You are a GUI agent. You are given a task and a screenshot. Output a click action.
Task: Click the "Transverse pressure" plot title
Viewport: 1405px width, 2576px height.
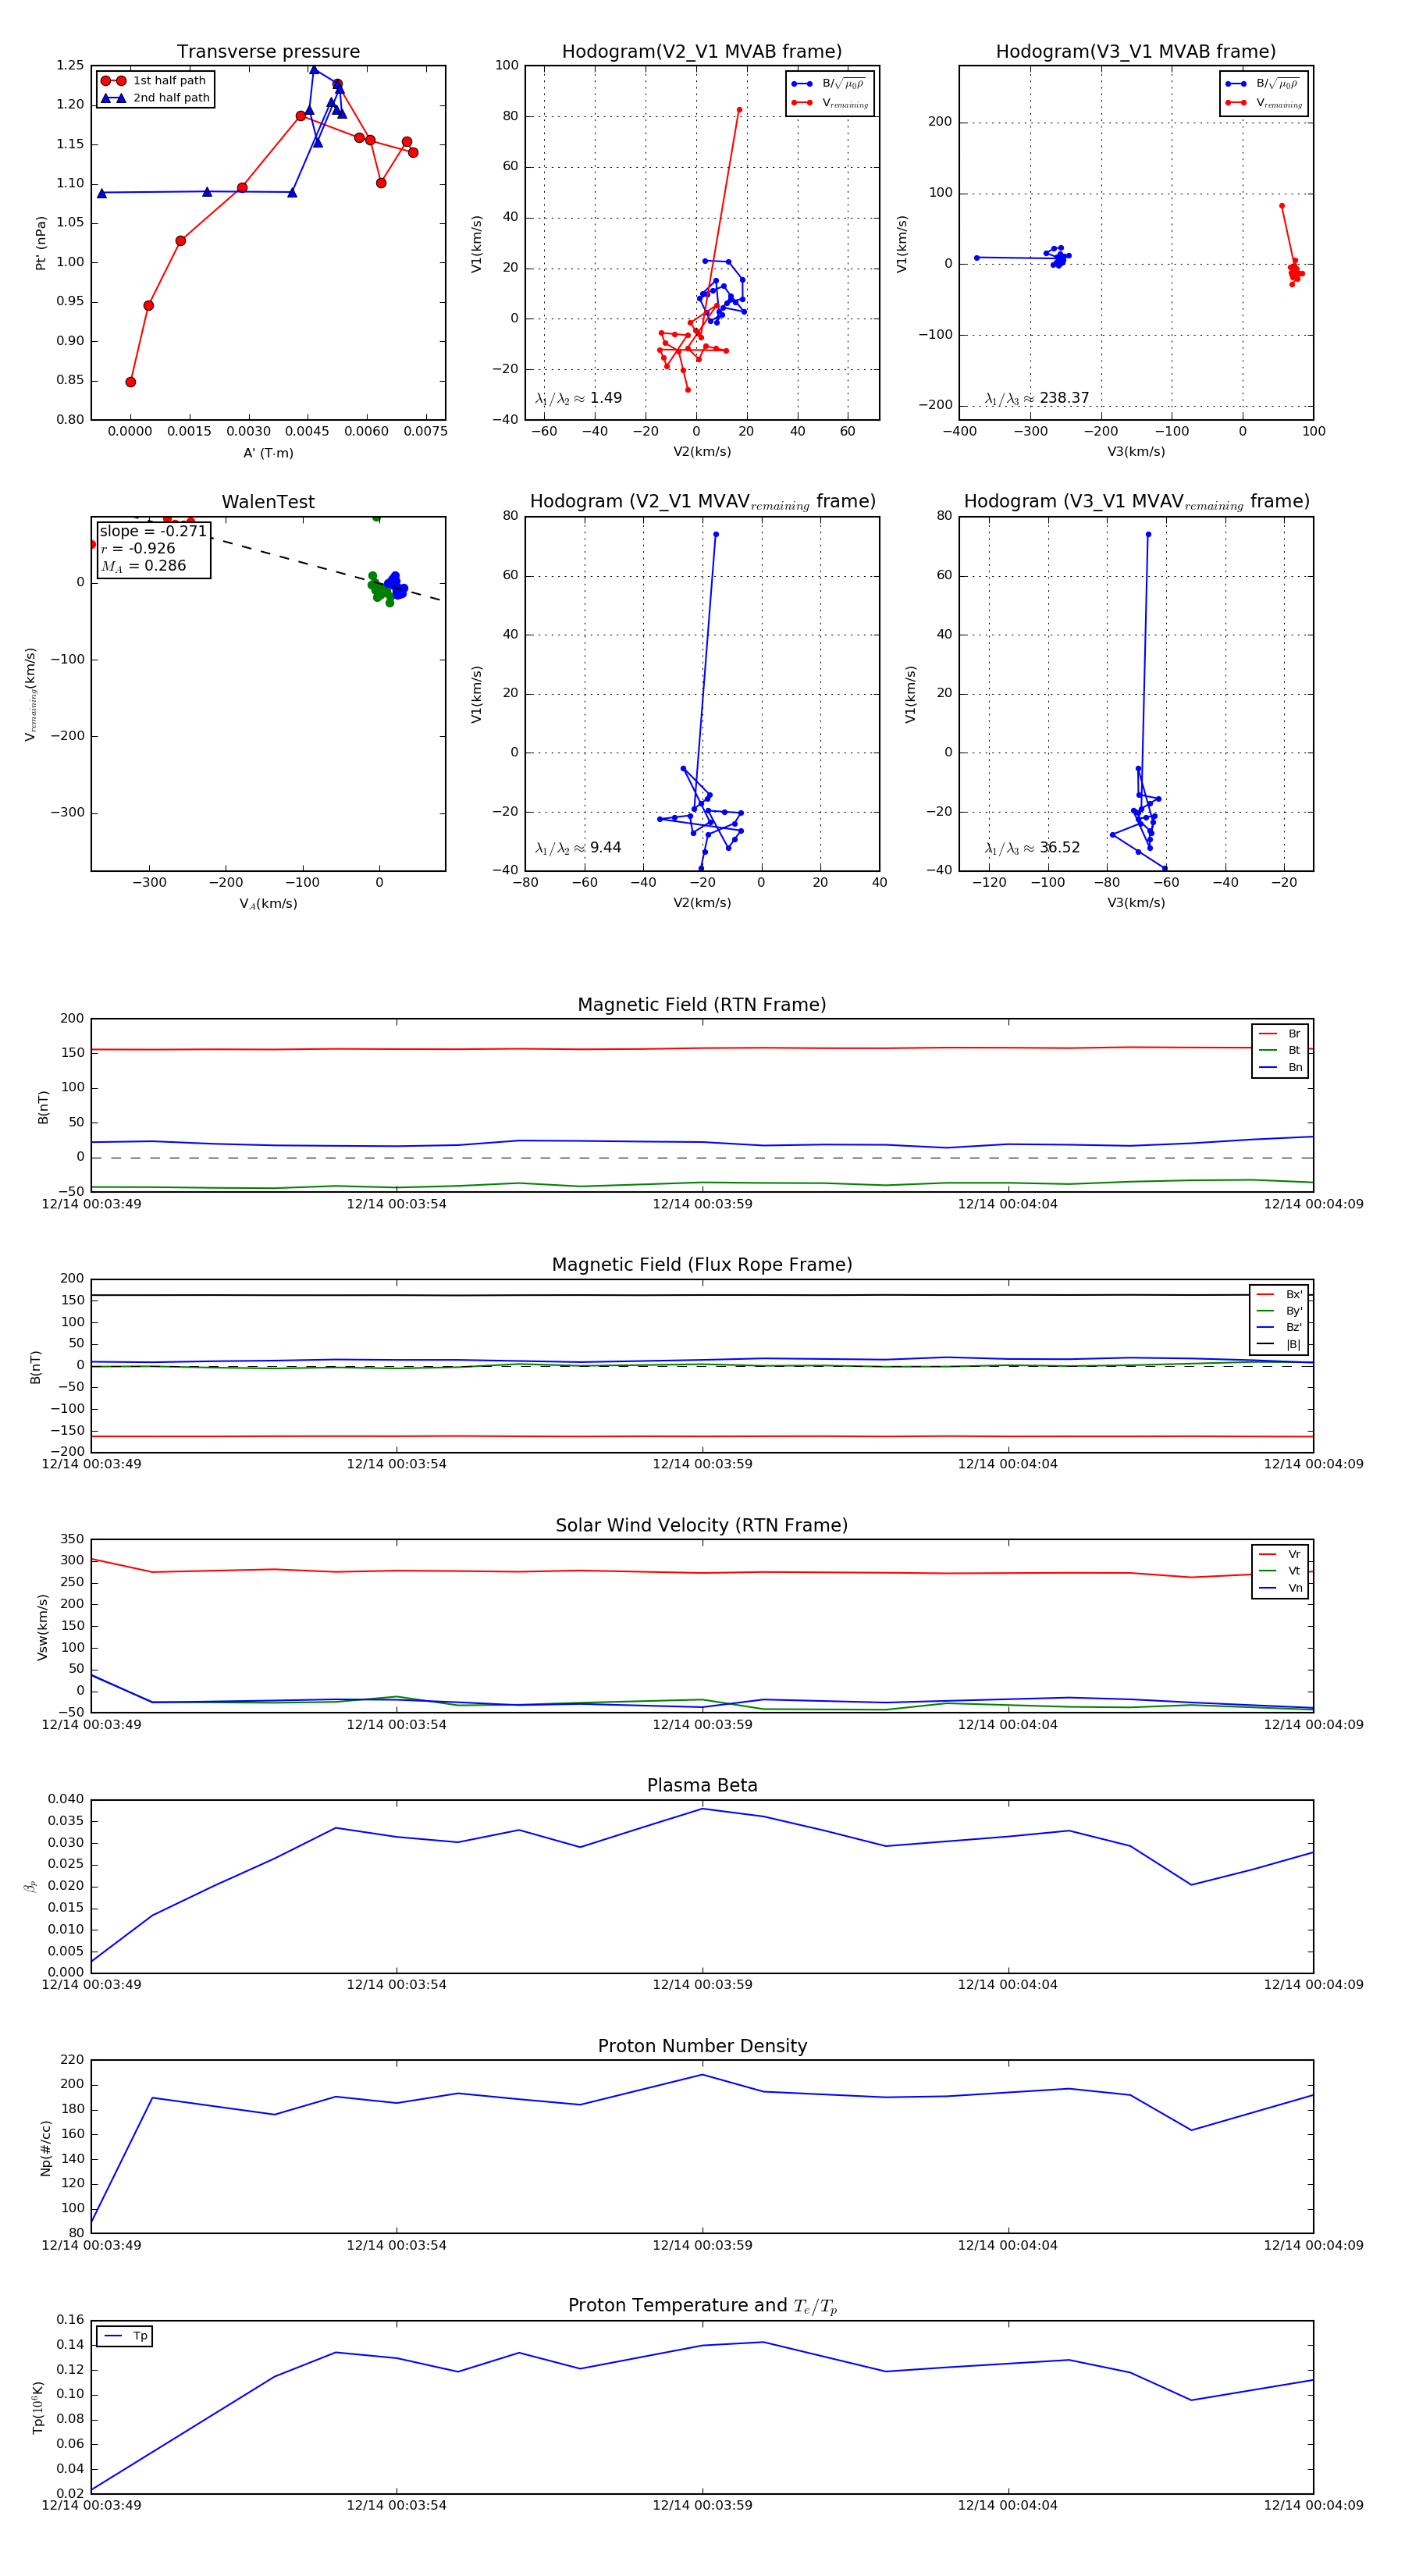[x=268, y=52]
